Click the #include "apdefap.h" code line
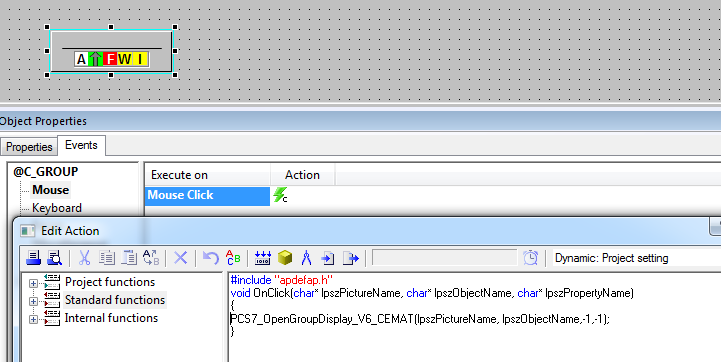Viewport: 721px width, 362px height. coord(281,280)
